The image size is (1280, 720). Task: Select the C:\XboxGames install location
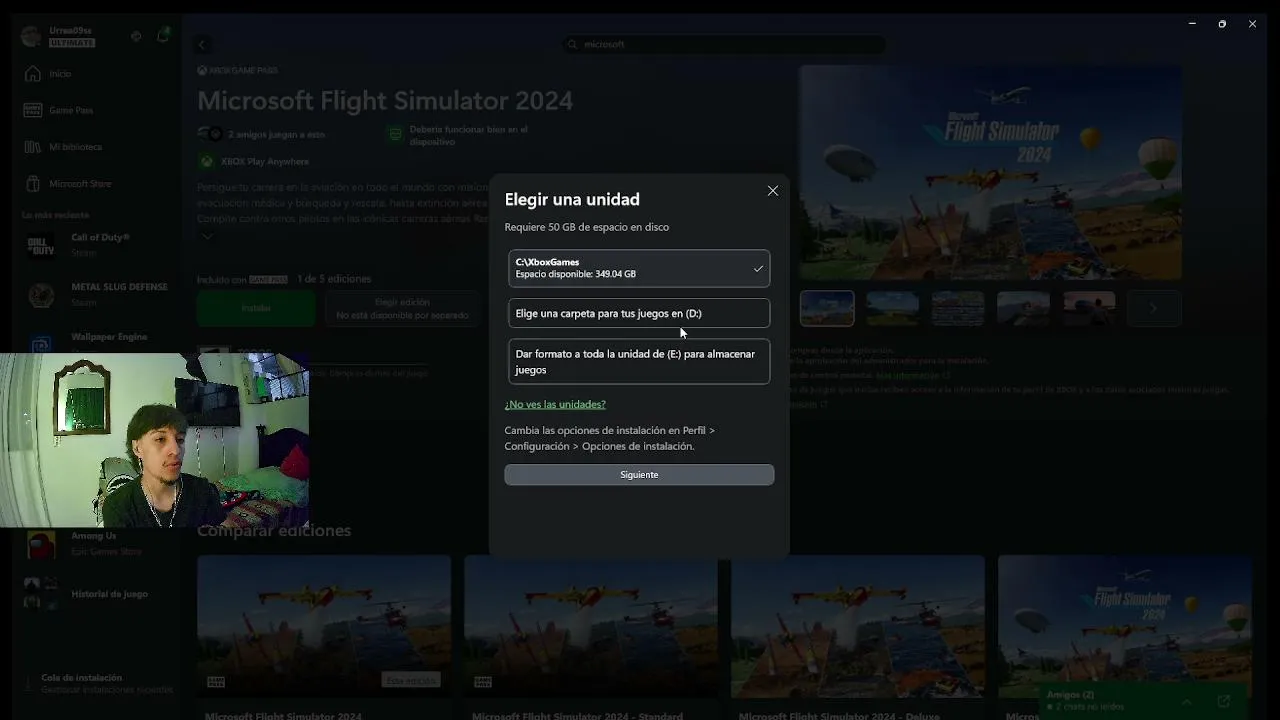tap(639, 268)
